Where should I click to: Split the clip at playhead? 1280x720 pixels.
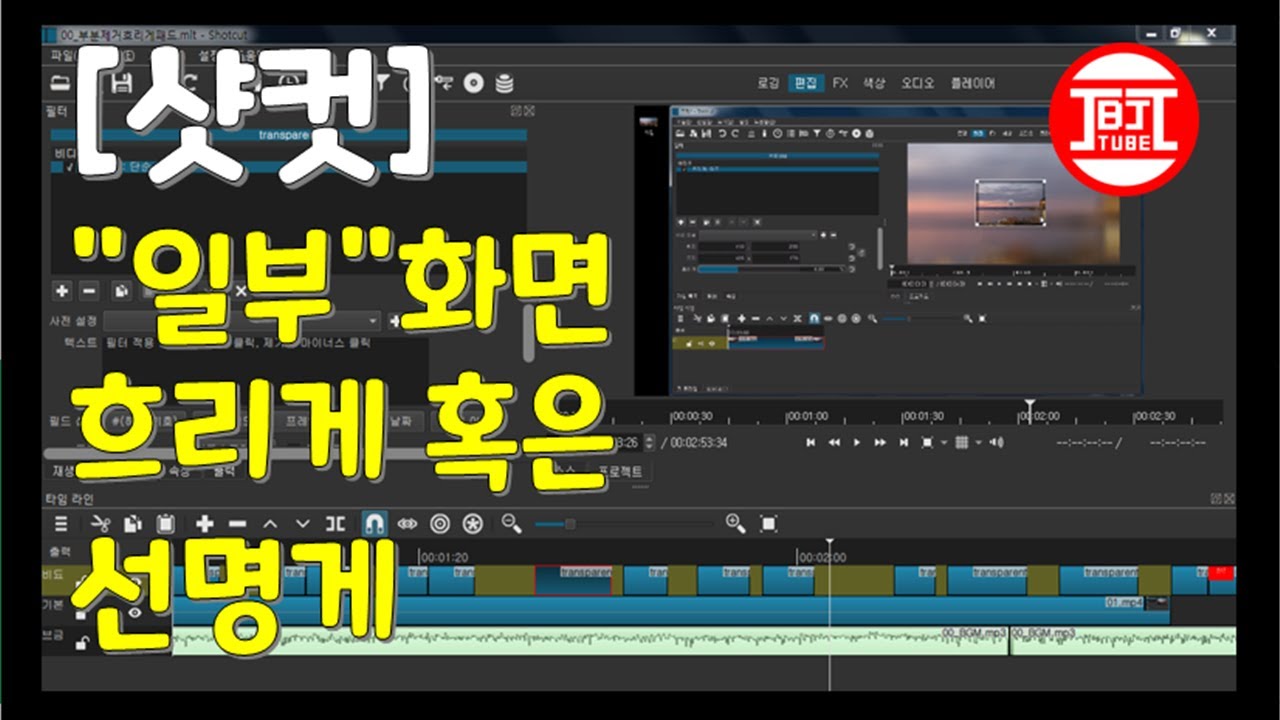click(336, 523)
